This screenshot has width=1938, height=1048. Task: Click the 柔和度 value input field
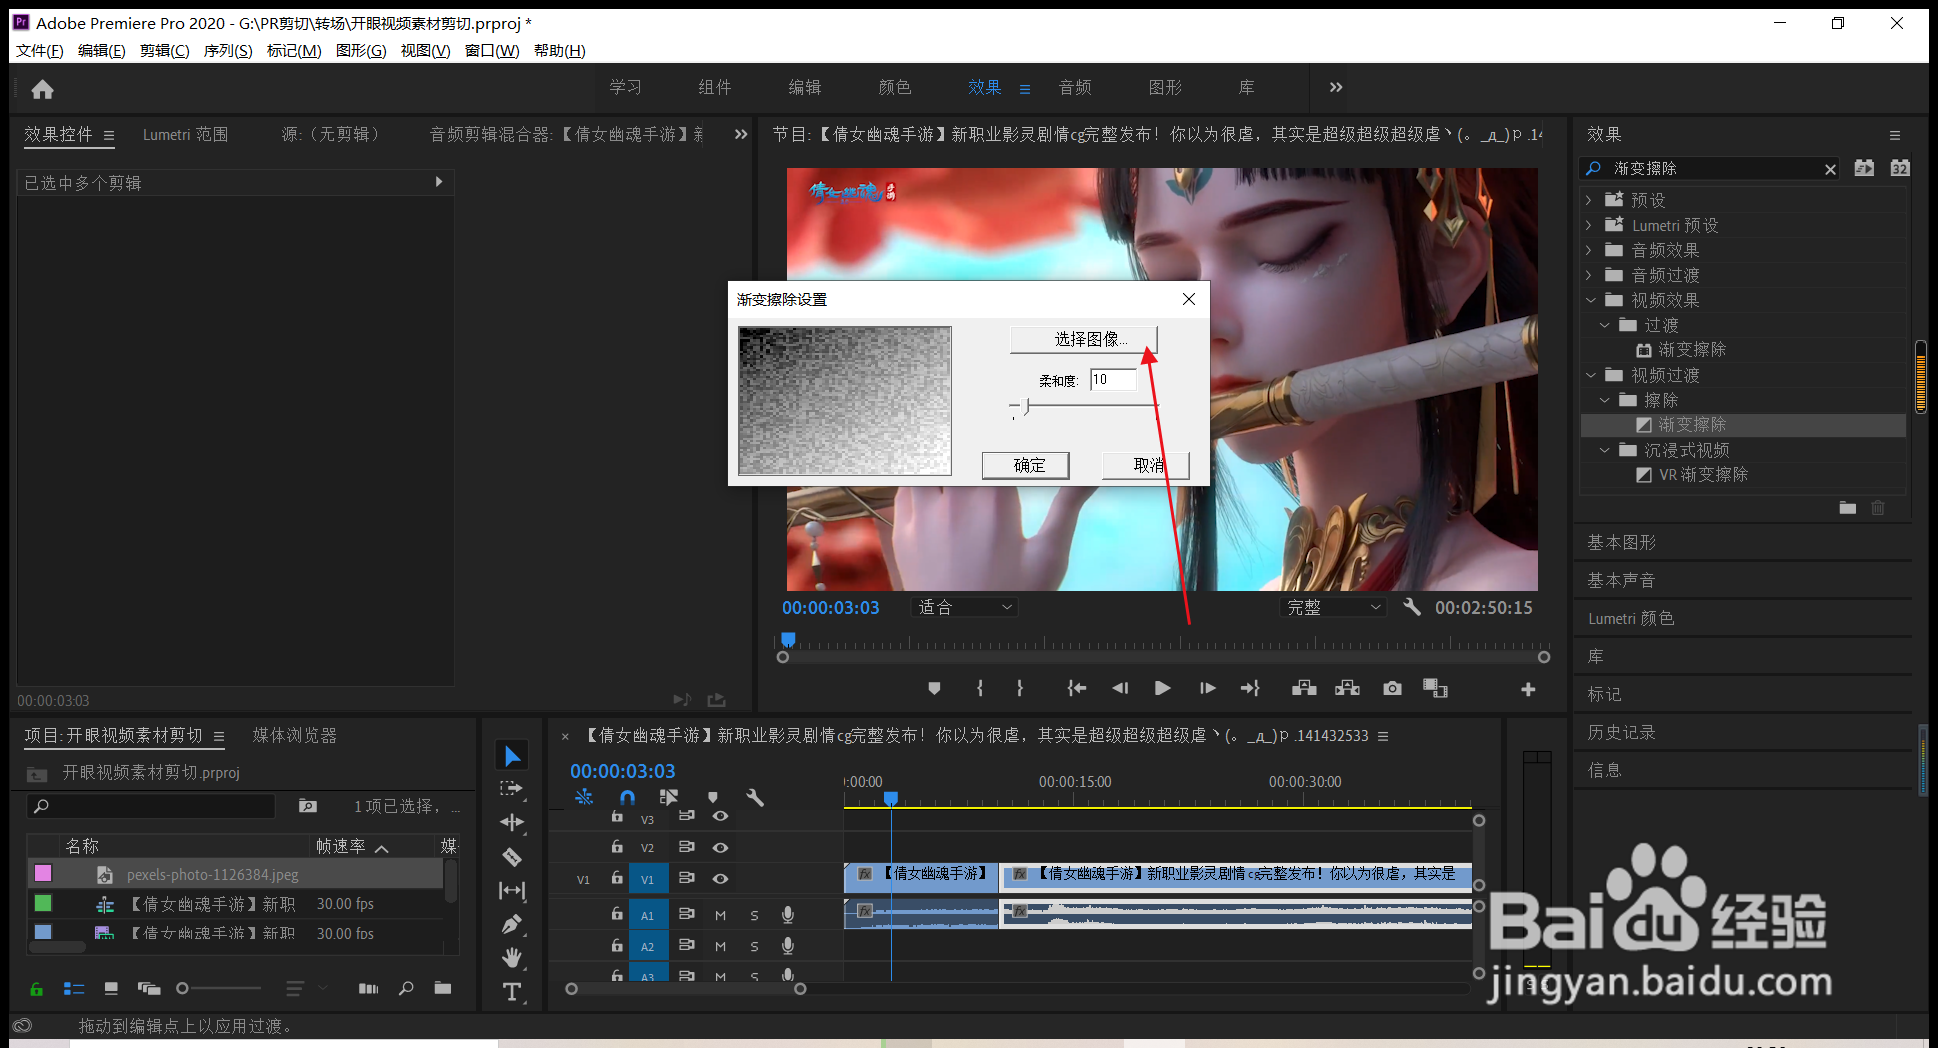click(x=1113, y=380)
